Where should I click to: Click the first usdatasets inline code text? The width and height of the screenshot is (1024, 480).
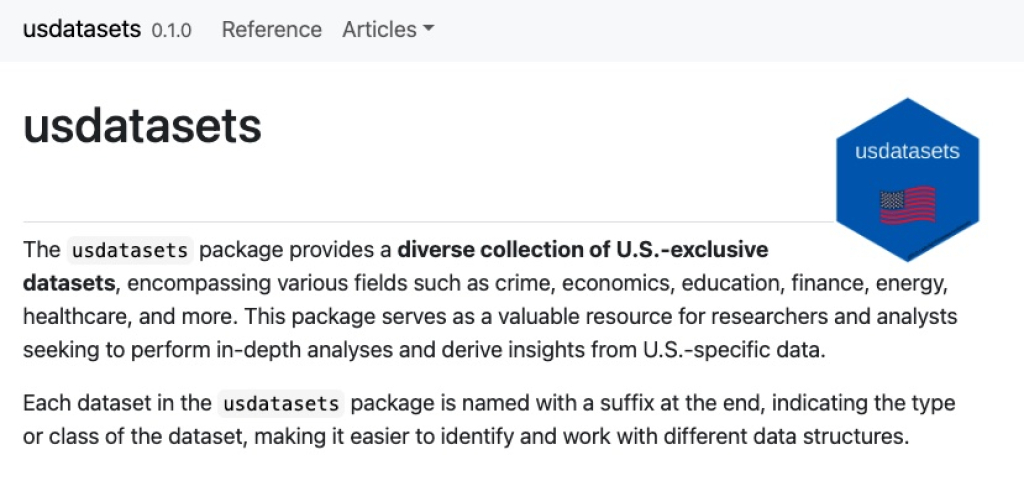point(130,250)
